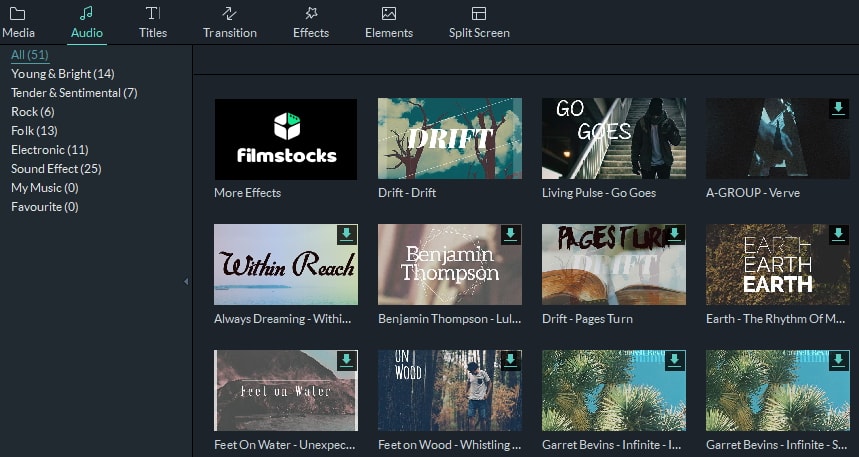859x457 pixels.
Task: Click the Drift - Drift label
Action: click(x=407, y=193)
